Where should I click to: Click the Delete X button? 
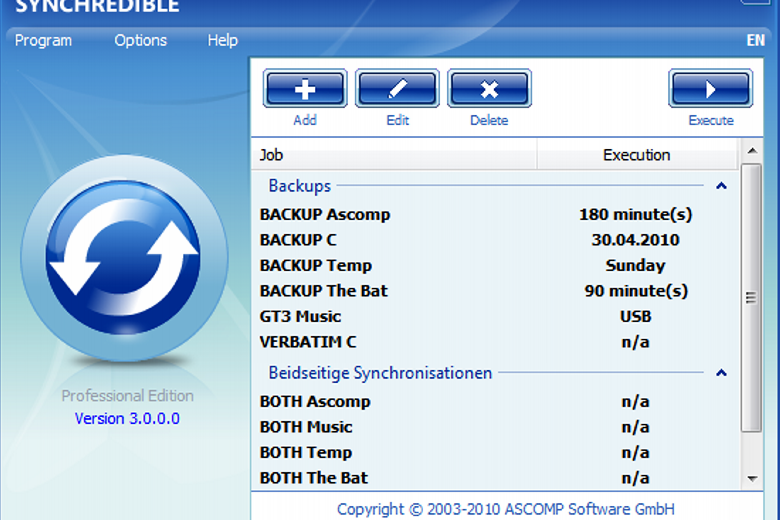pyautogui.click(x=489, y=89)
